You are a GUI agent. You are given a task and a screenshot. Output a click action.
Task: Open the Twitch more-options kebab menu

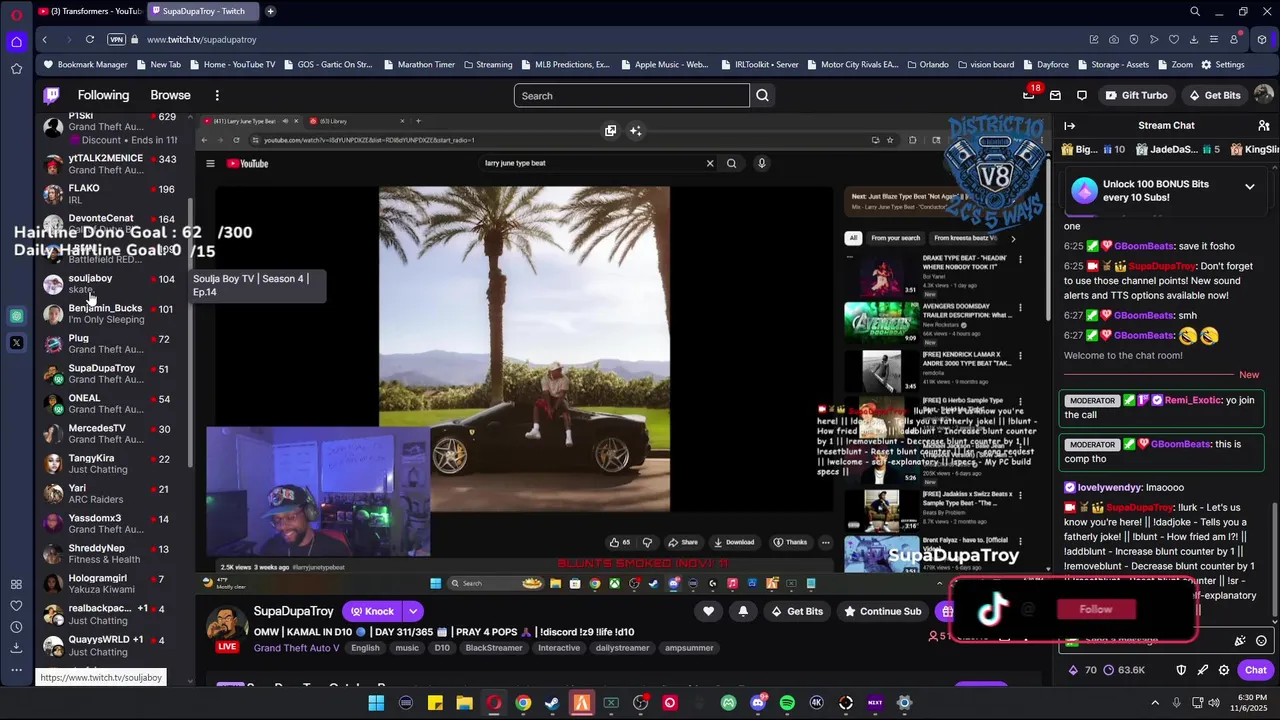[217, 95]
